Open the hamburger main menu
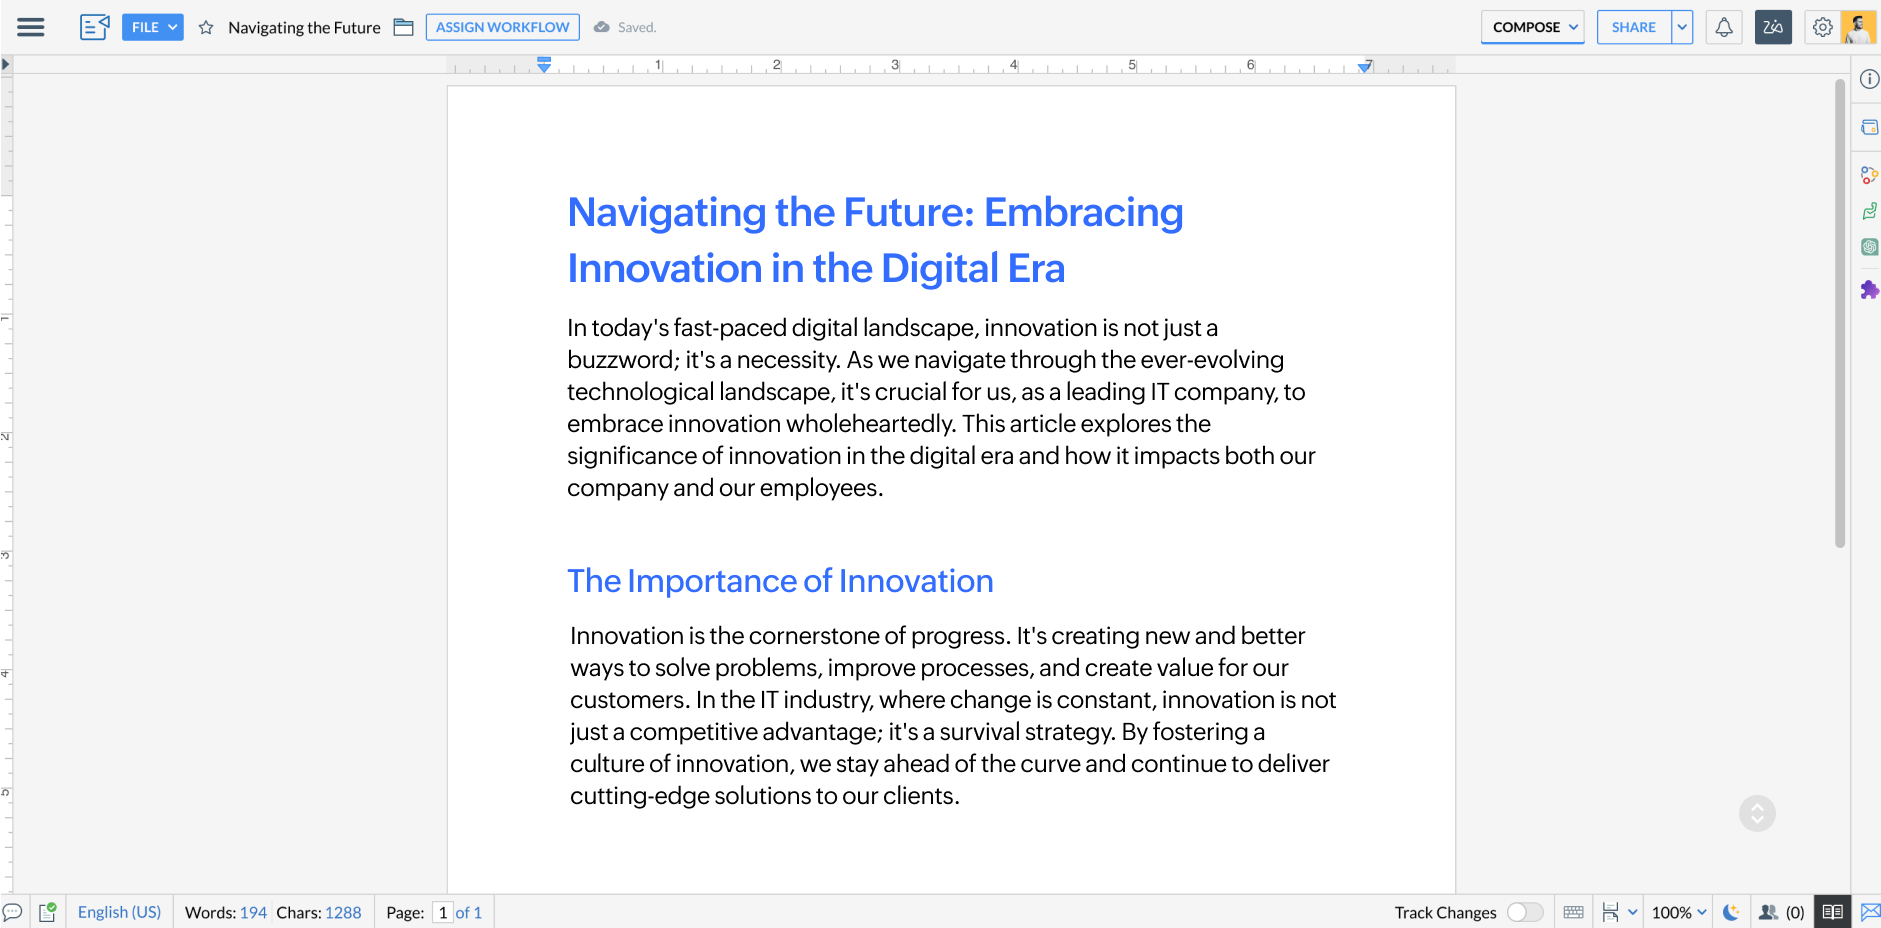The height and width of the screenshot is (928, 1881). click(x=31, y=27)
